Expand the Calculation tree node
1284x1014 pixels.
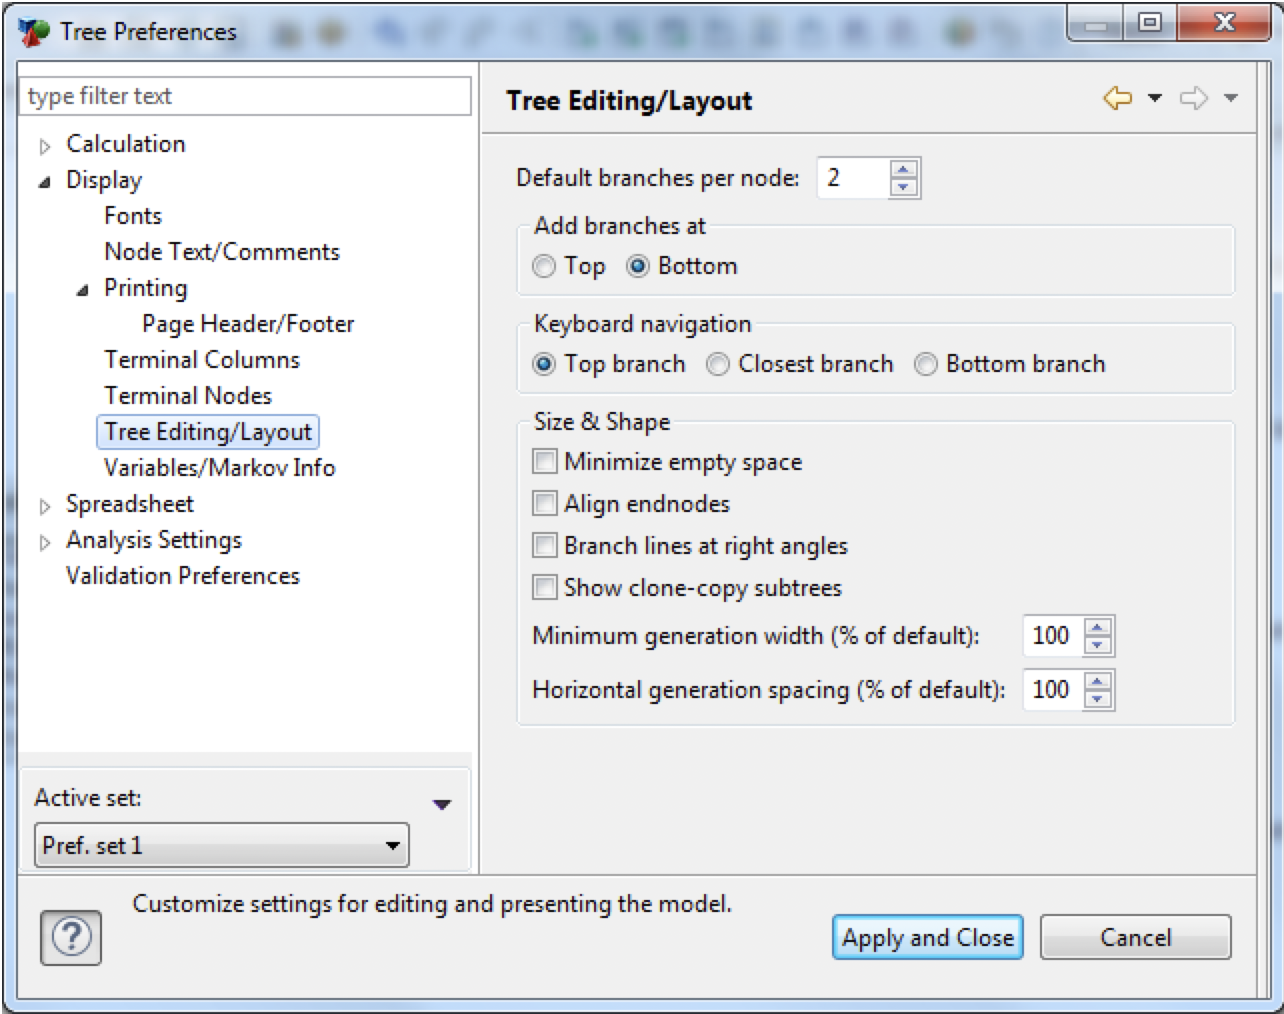point(44,144)
